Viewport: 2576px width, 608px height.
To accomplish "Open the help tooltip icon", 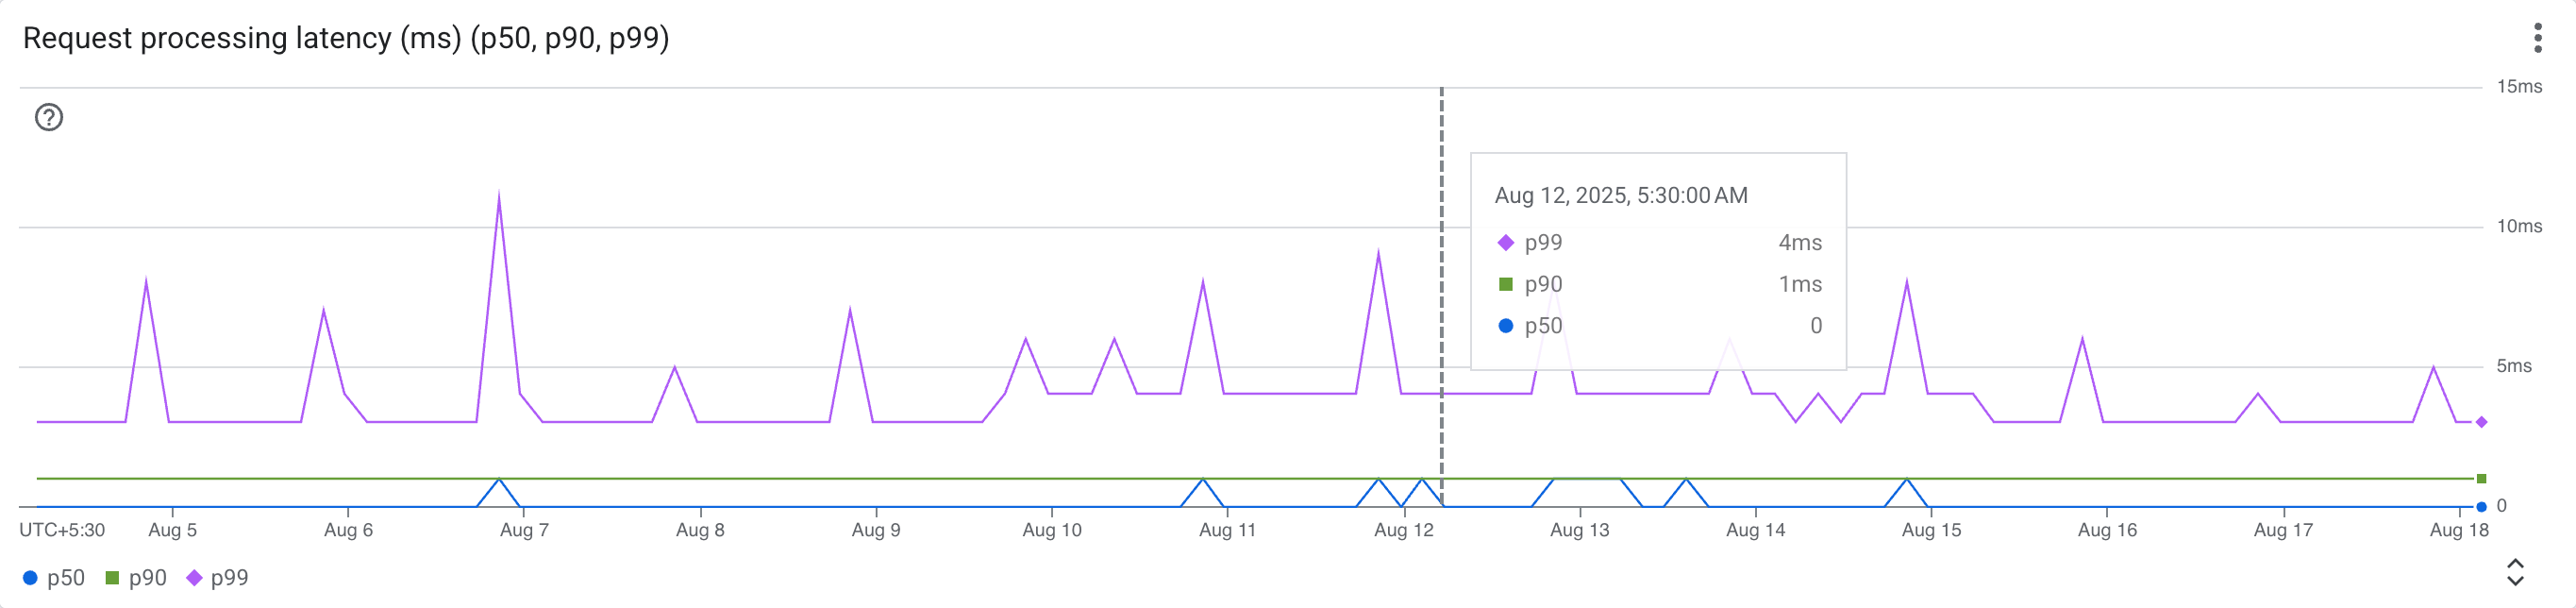I will pyautogui.click(x=49, y=117).
